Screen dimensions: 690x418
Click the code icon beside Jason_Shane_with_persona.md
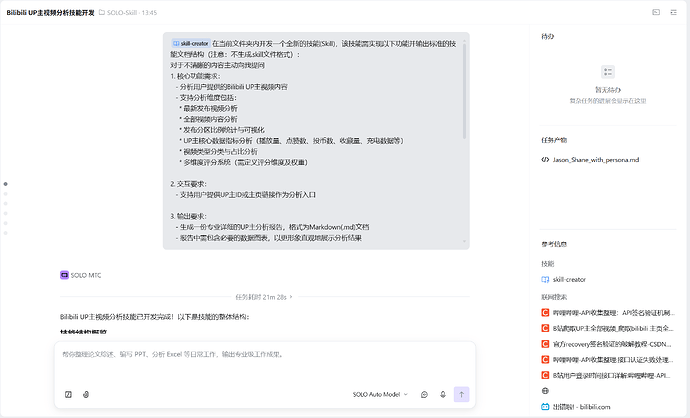tap(545, 160)
